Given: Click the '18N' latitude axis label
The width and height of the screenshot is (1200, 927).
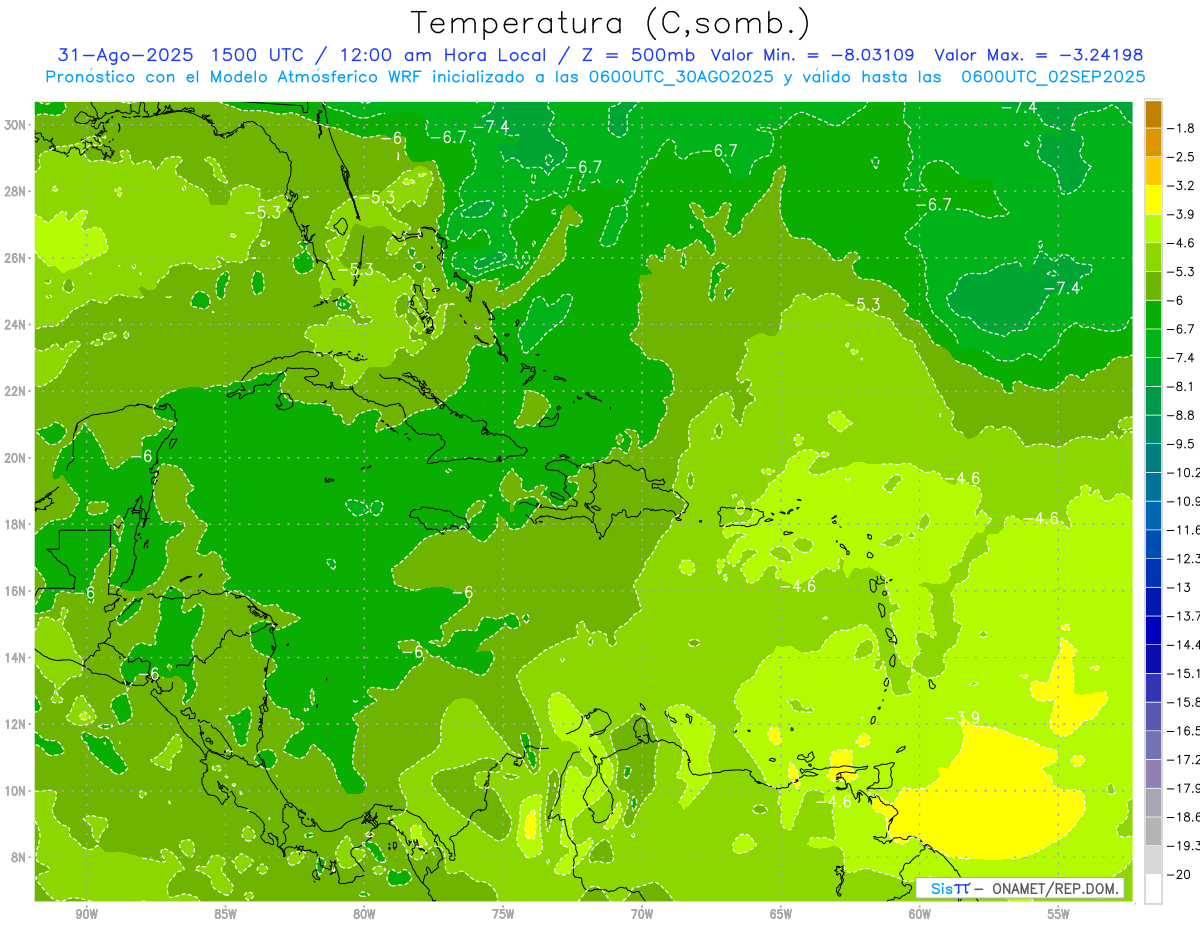Looking at the screenshot, I should pos(15,524).
